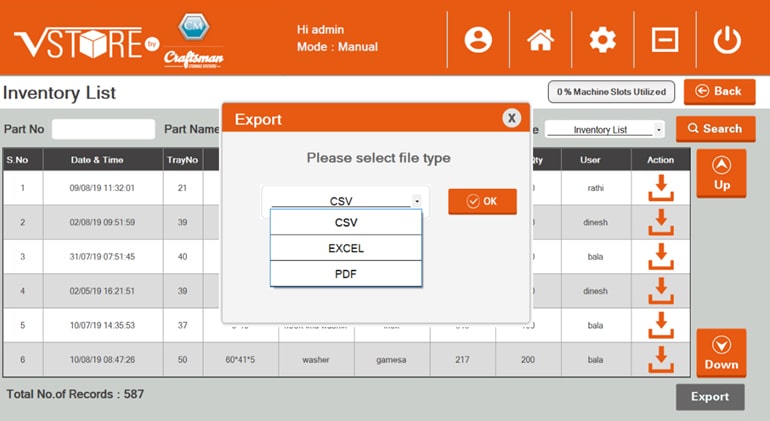The width and height of the screenshot is (770, 421).
Task: Open the settings gear icon
Action: click(602, 40)
